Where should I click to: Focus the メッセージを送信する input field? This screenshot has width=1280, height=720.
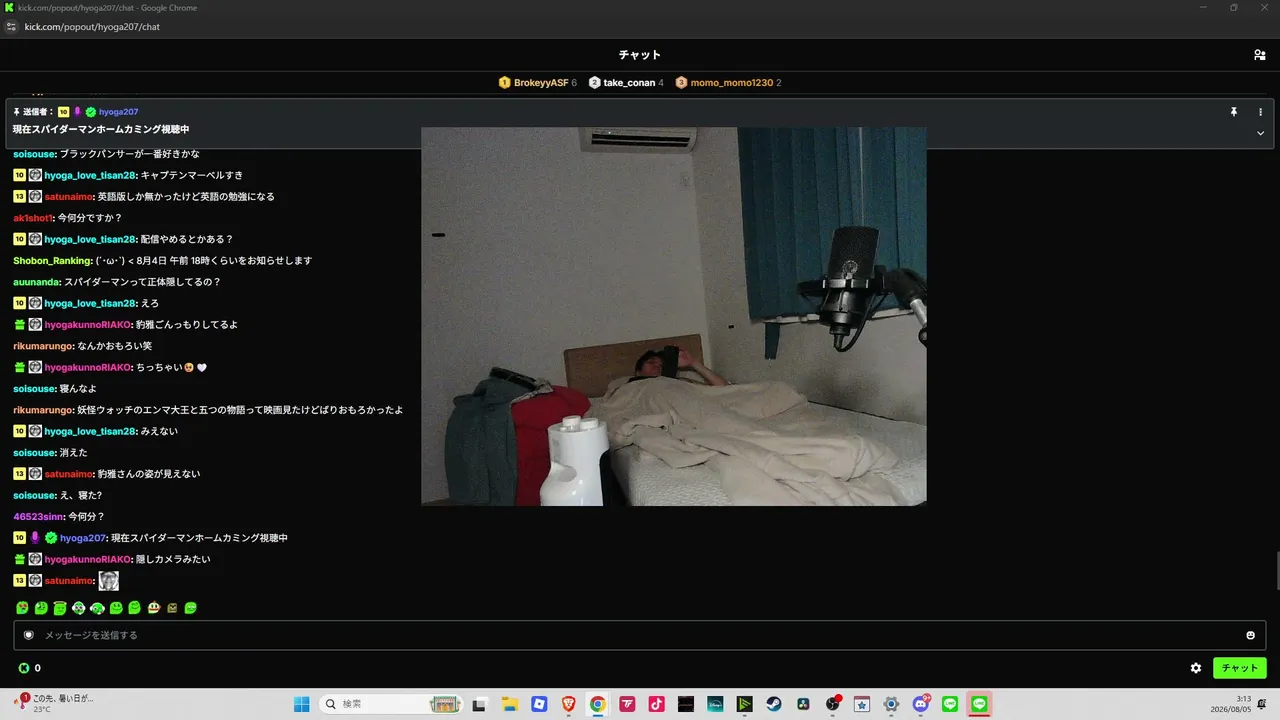click(640, 635)
